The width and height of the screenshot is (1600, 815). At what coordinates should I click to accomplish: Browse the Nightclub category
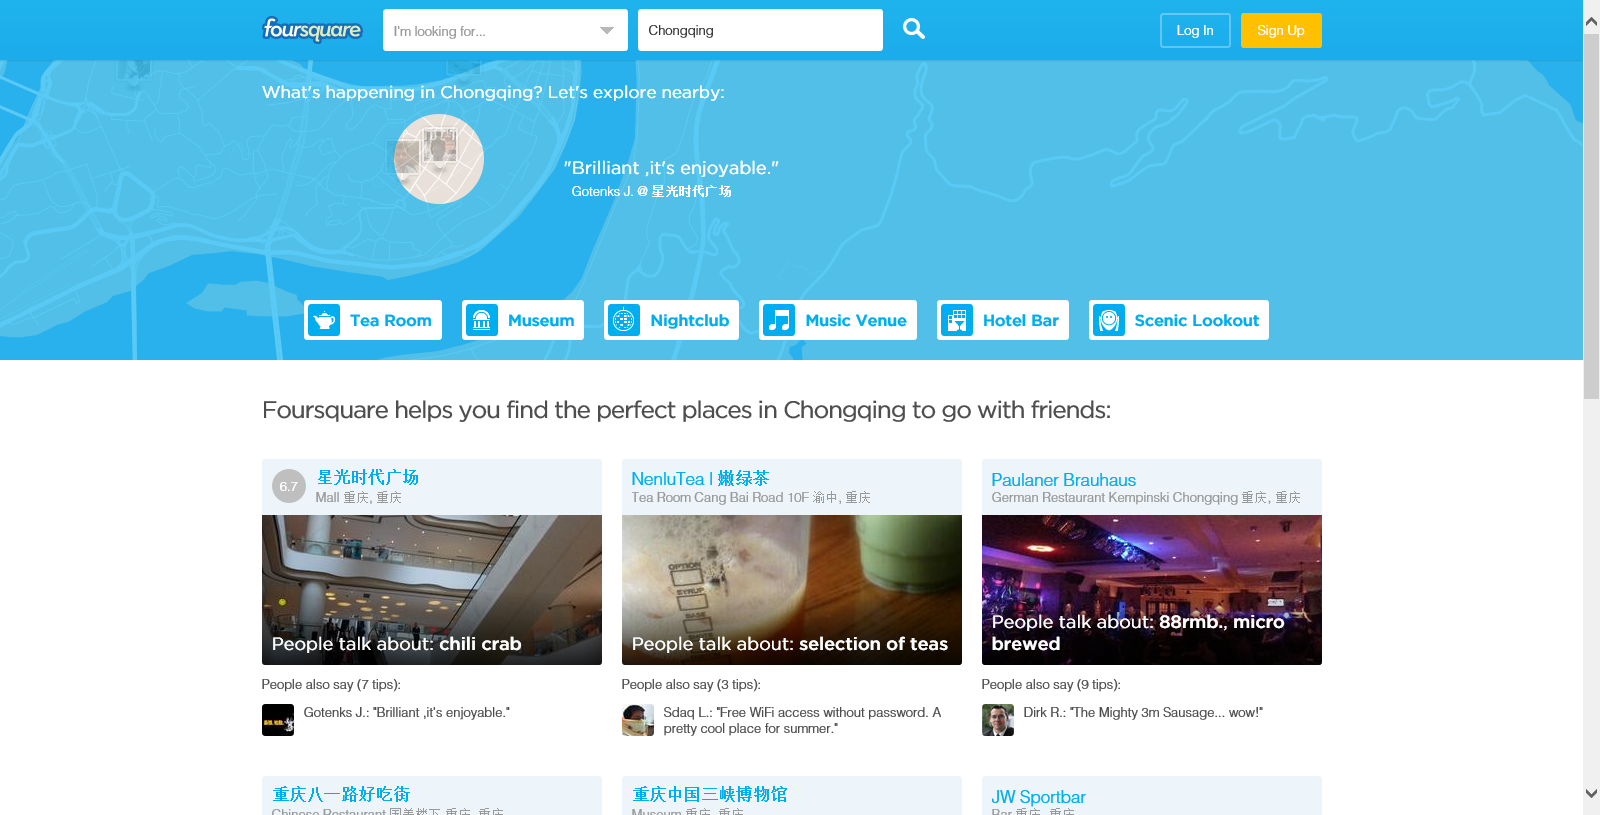click(672, 320)
